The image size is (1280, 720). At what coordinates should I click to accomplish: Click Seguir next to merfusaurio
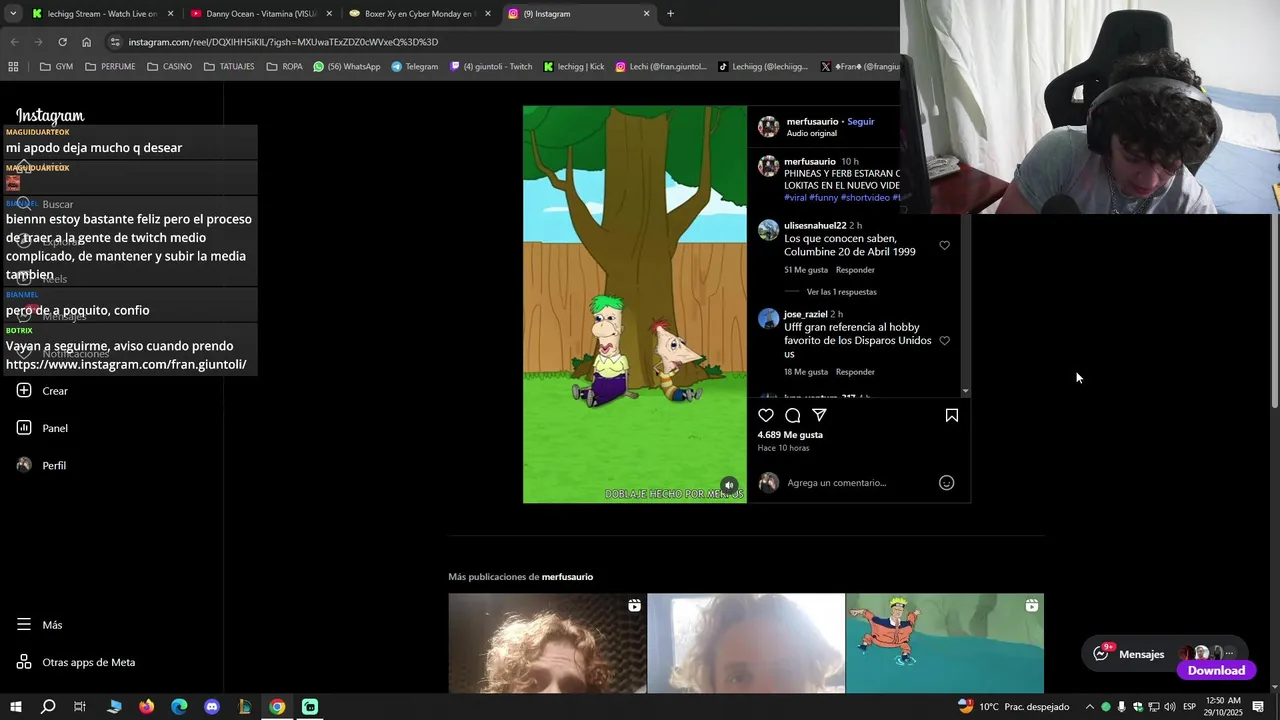tap(860, 121)
